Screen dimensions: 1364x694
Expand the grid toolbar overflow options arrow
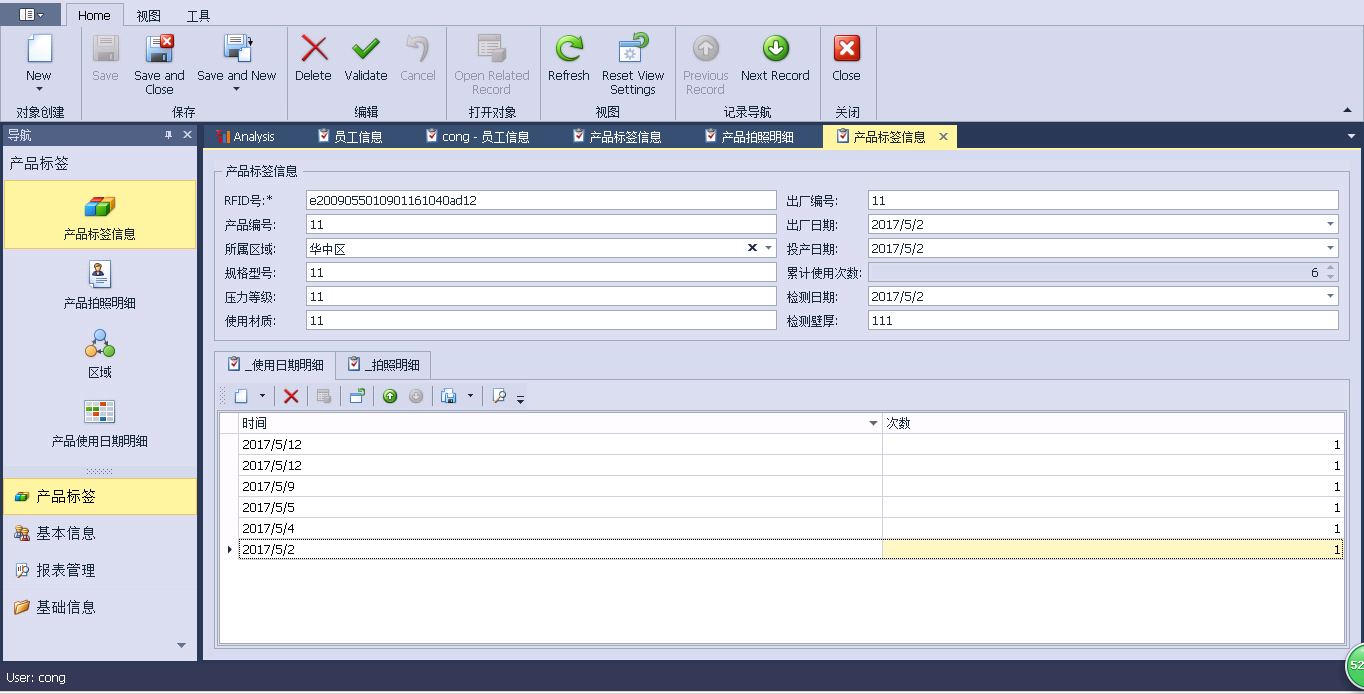tap(520, 398)
